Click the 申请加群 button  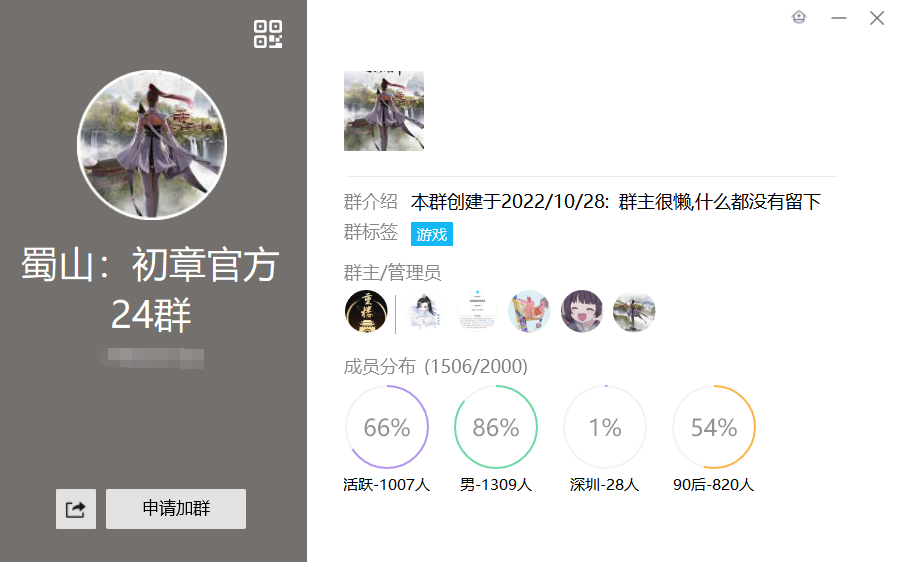(176, 509)
